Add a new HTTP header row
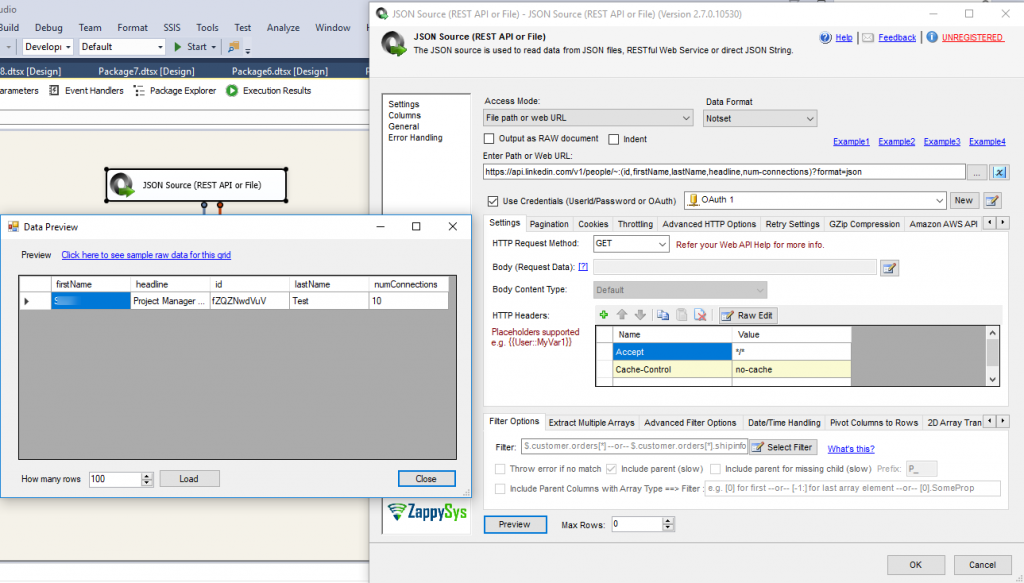Viewport: 1024px width, 583px height. (603, 314)
